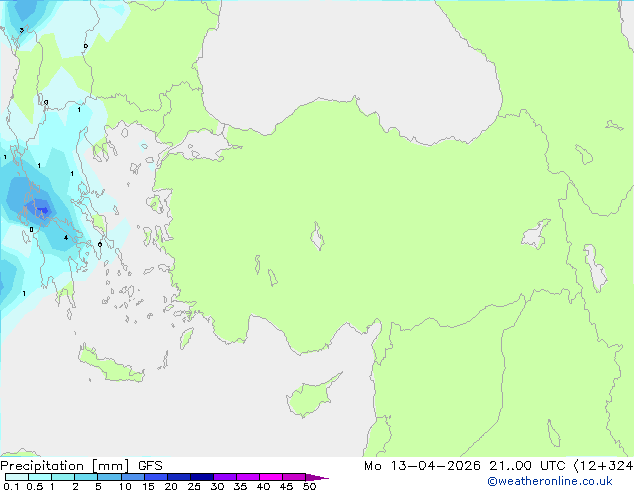Click the 1–2 mm legend color swatch
634x490 pixels.
pos(63,477)
